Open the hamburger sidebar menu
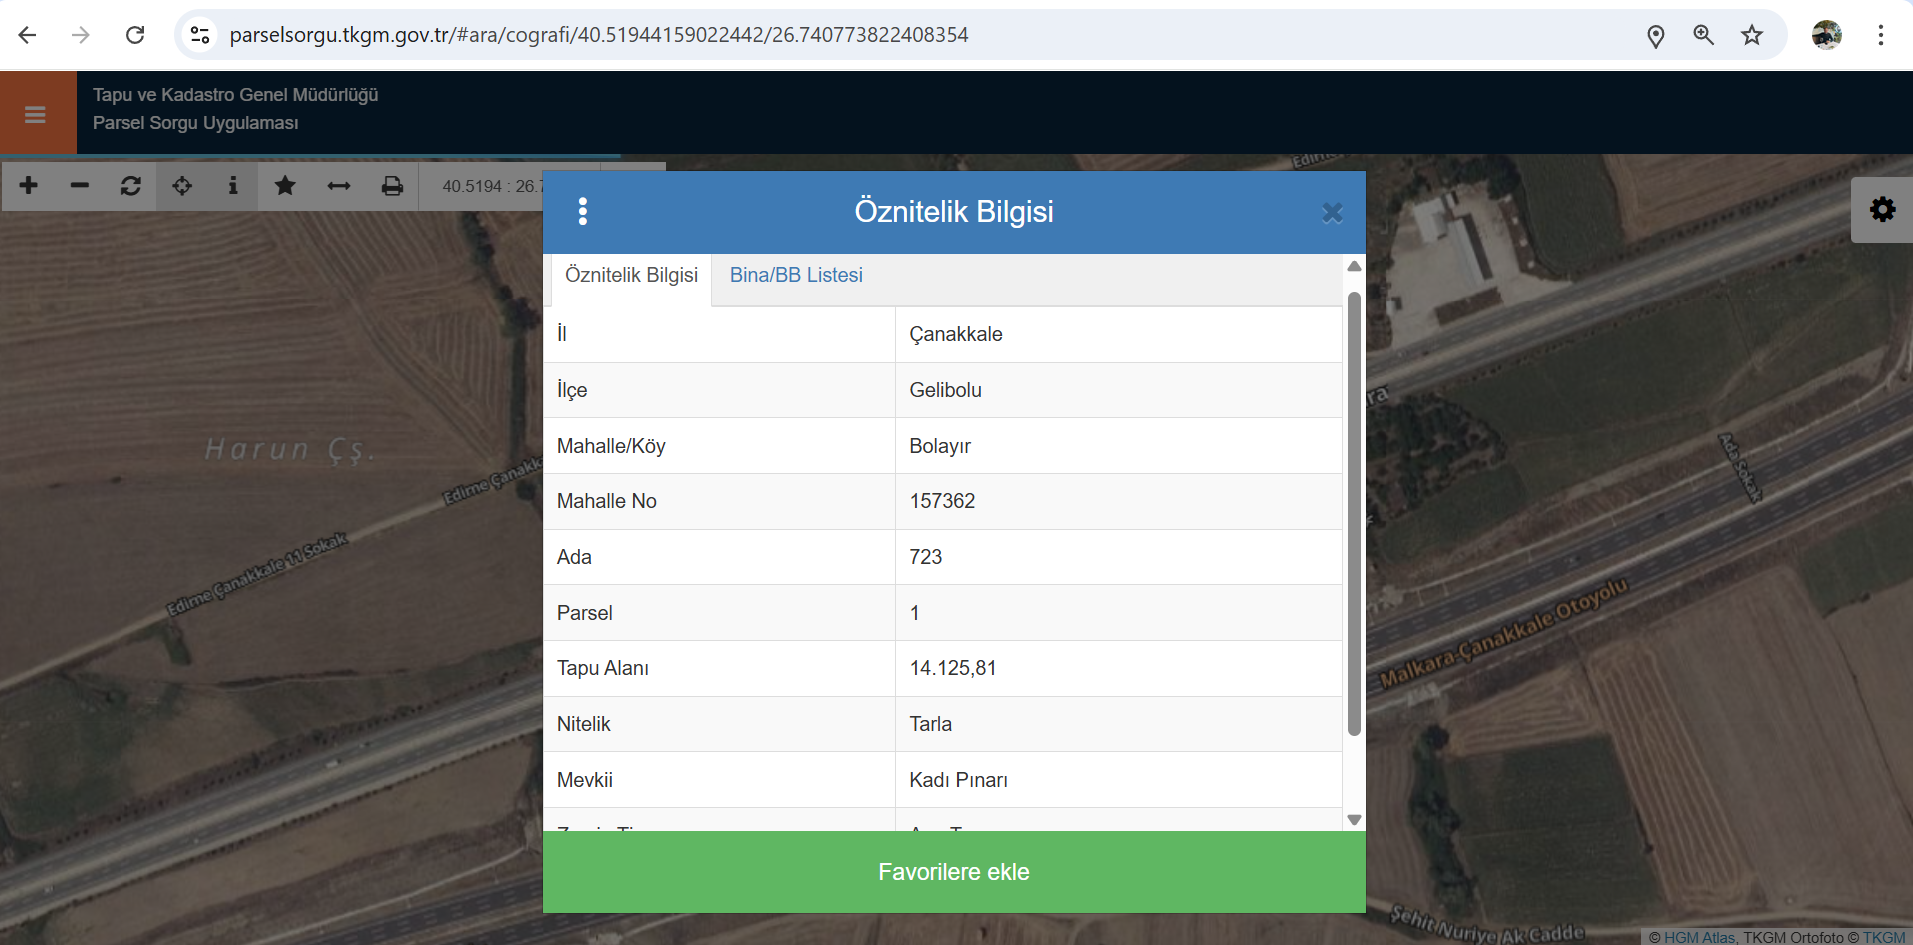The width and height of the screenshot is (1913, 945). [36, 114]
